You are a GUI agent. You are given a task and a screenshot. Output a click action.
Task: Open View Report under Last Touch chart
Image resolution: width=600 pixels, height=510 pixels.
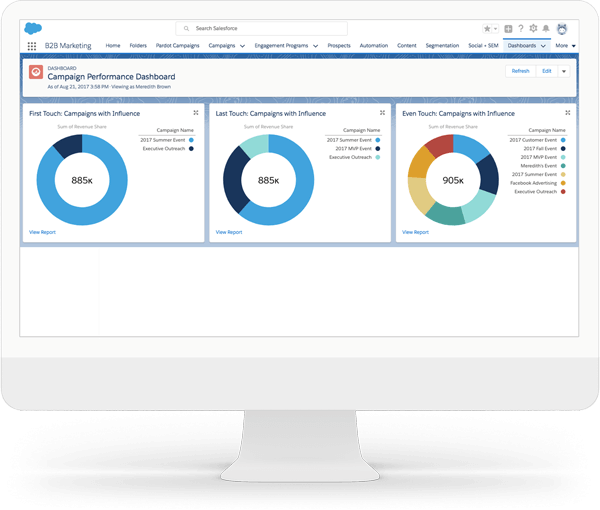click(x=229, y=232)
